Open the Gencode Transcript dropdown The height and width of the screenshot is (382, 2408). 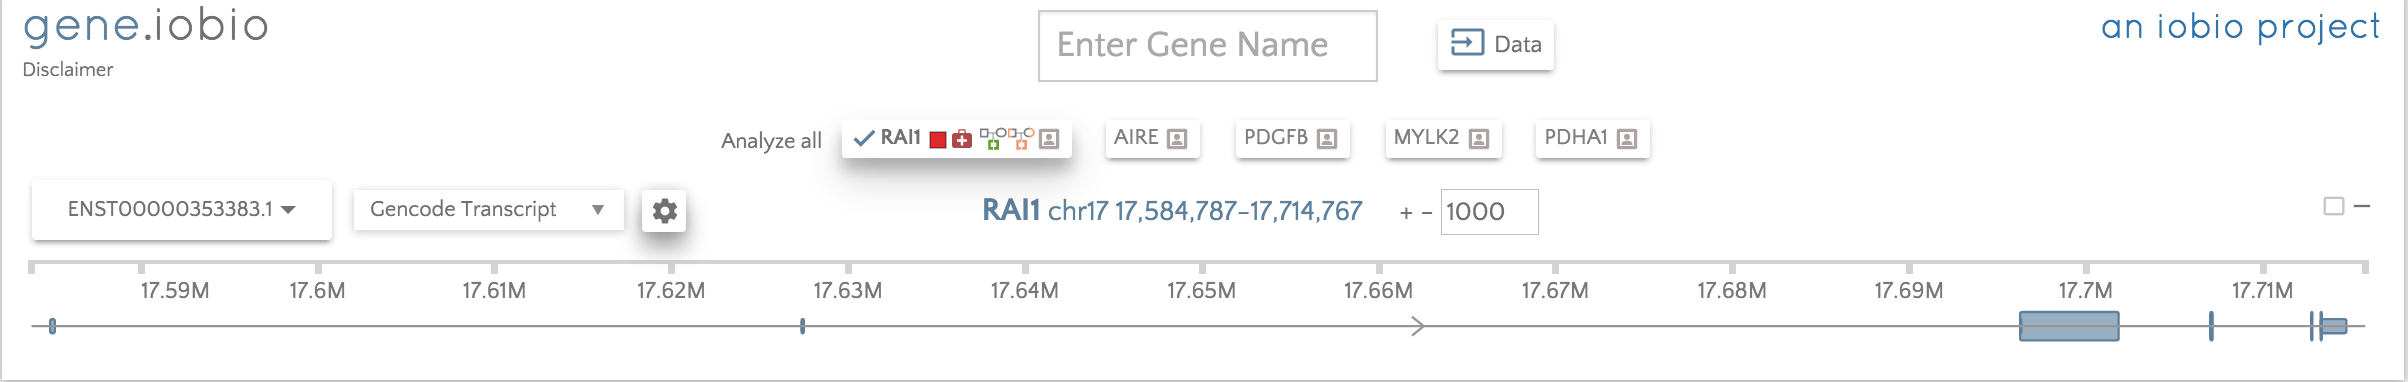488,210
